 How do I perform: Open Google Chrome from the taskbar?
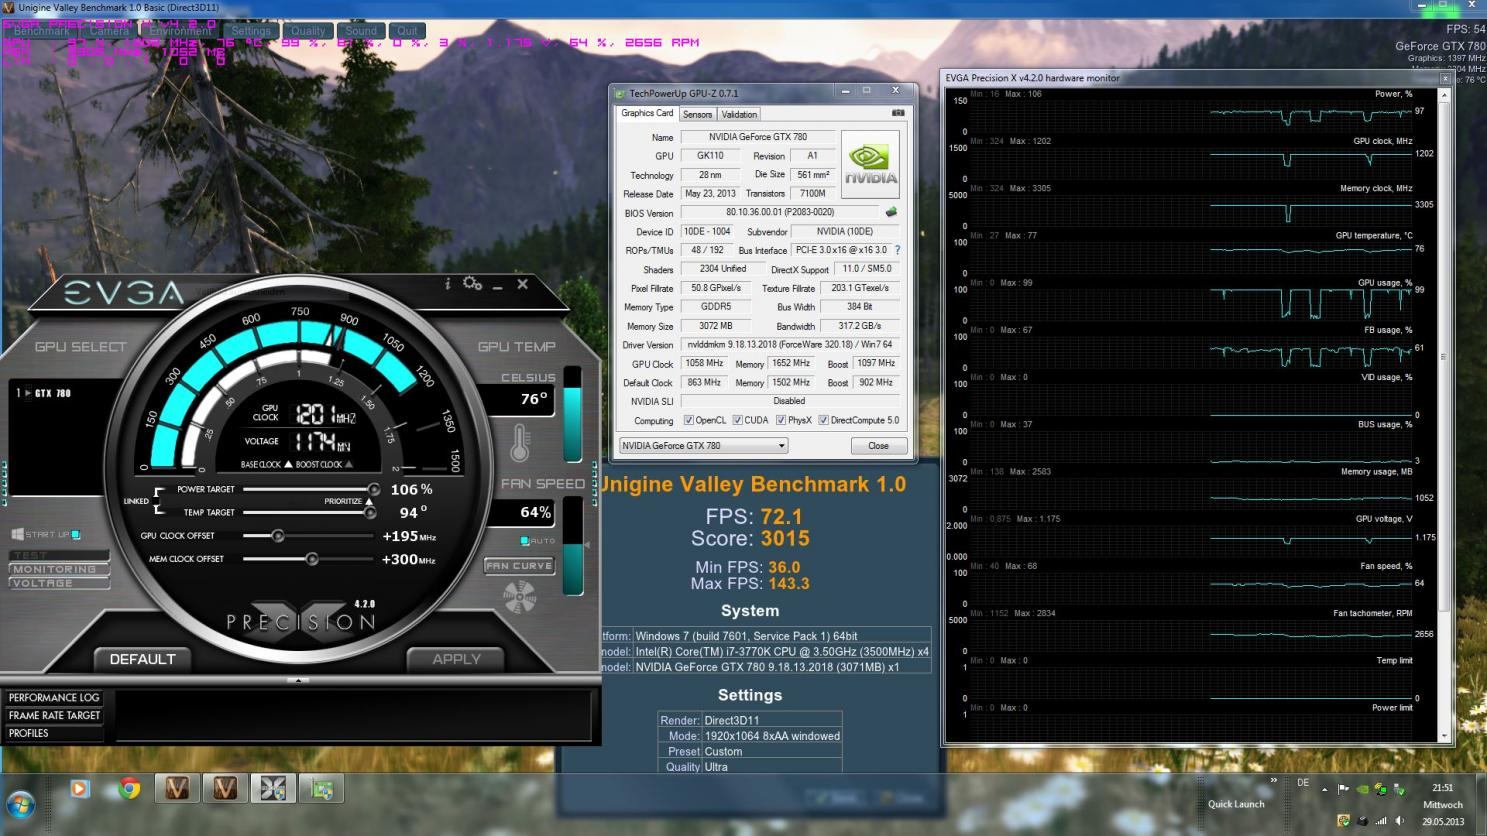[x=129, y=789]
